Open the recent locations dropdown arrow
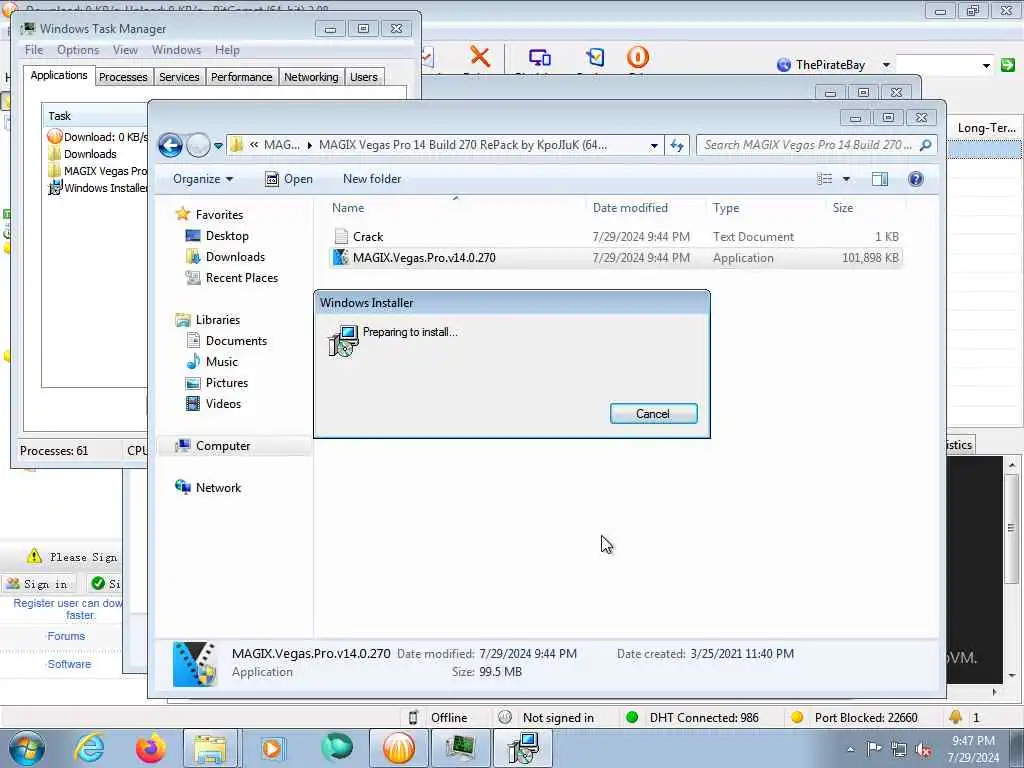 pos(218,146)
